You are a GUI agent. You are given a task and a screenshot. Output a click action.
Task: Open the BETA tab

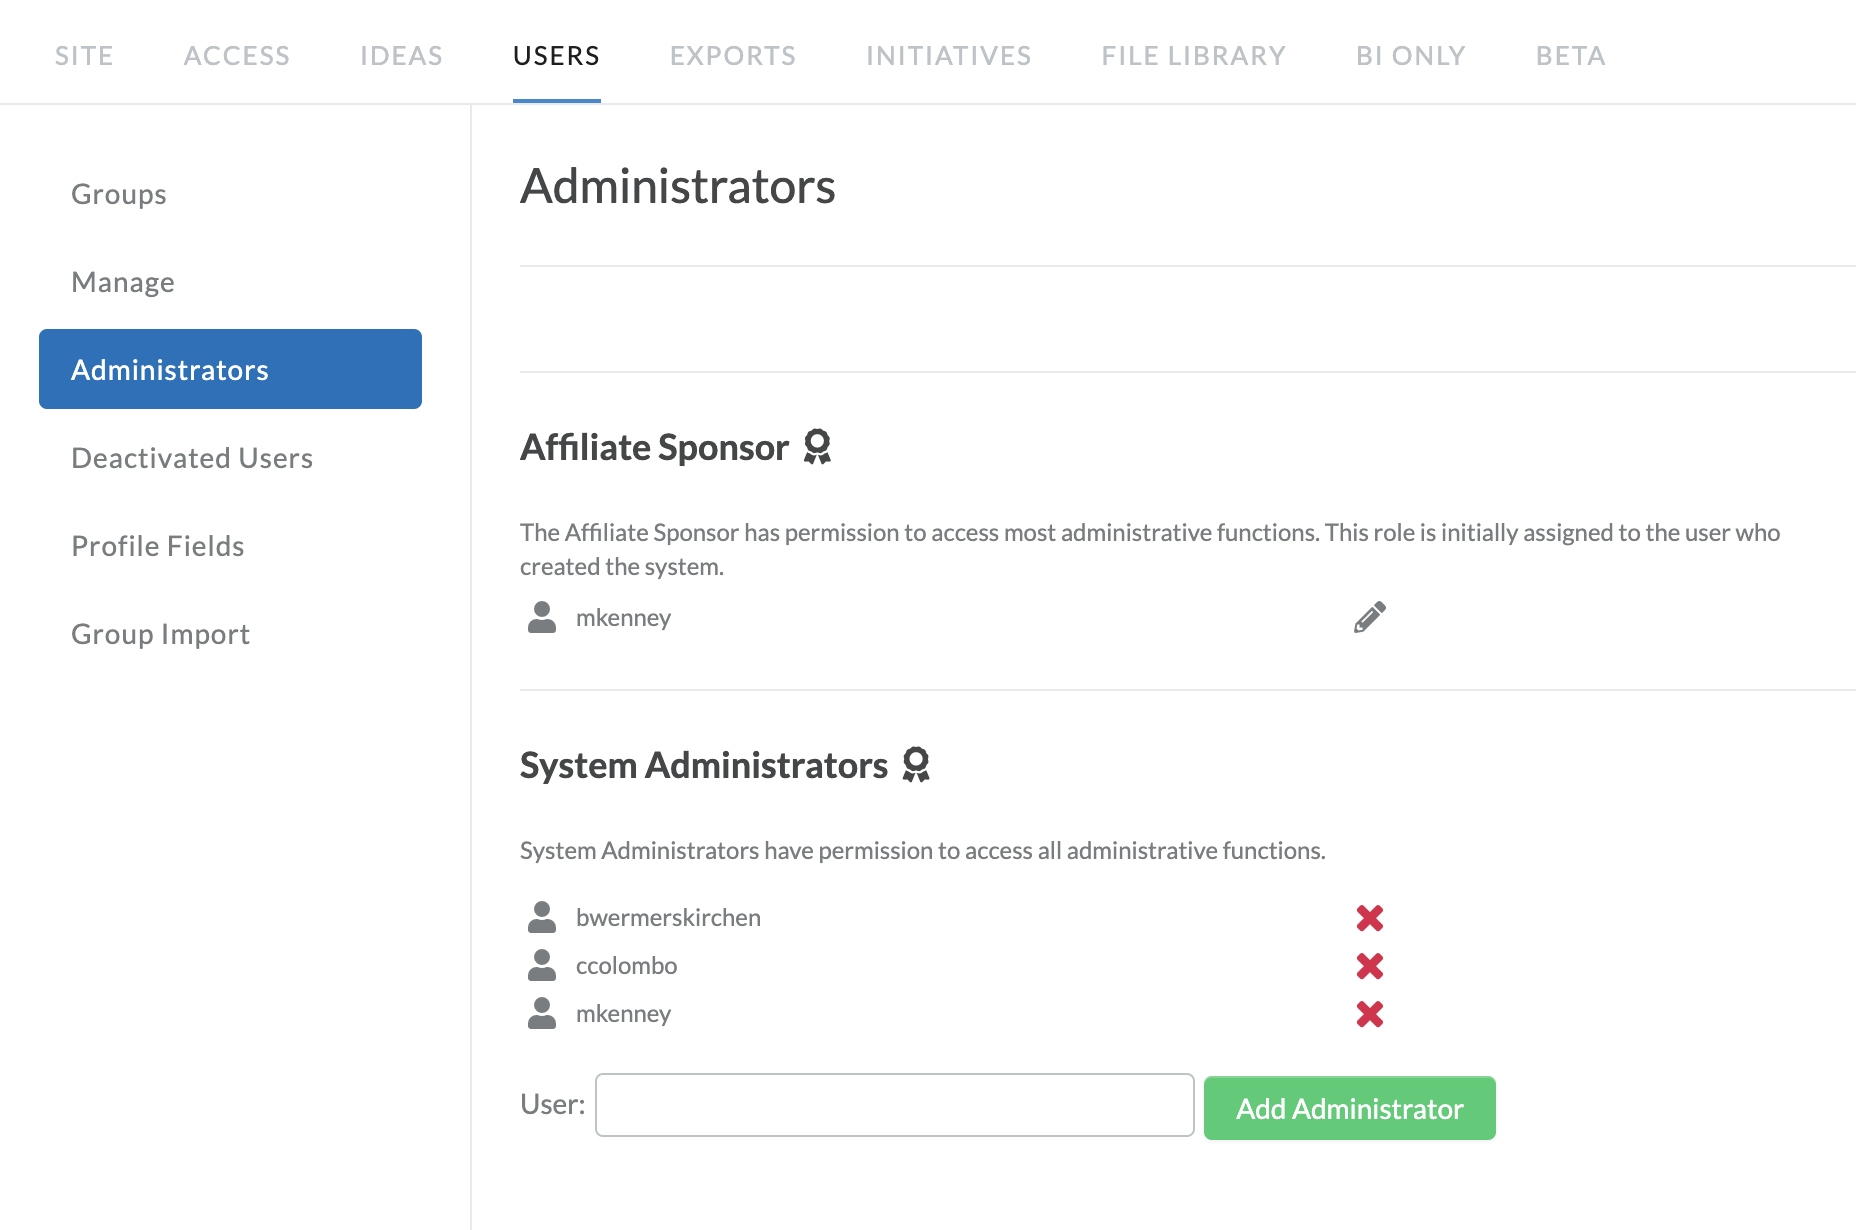click(1571, 56)
